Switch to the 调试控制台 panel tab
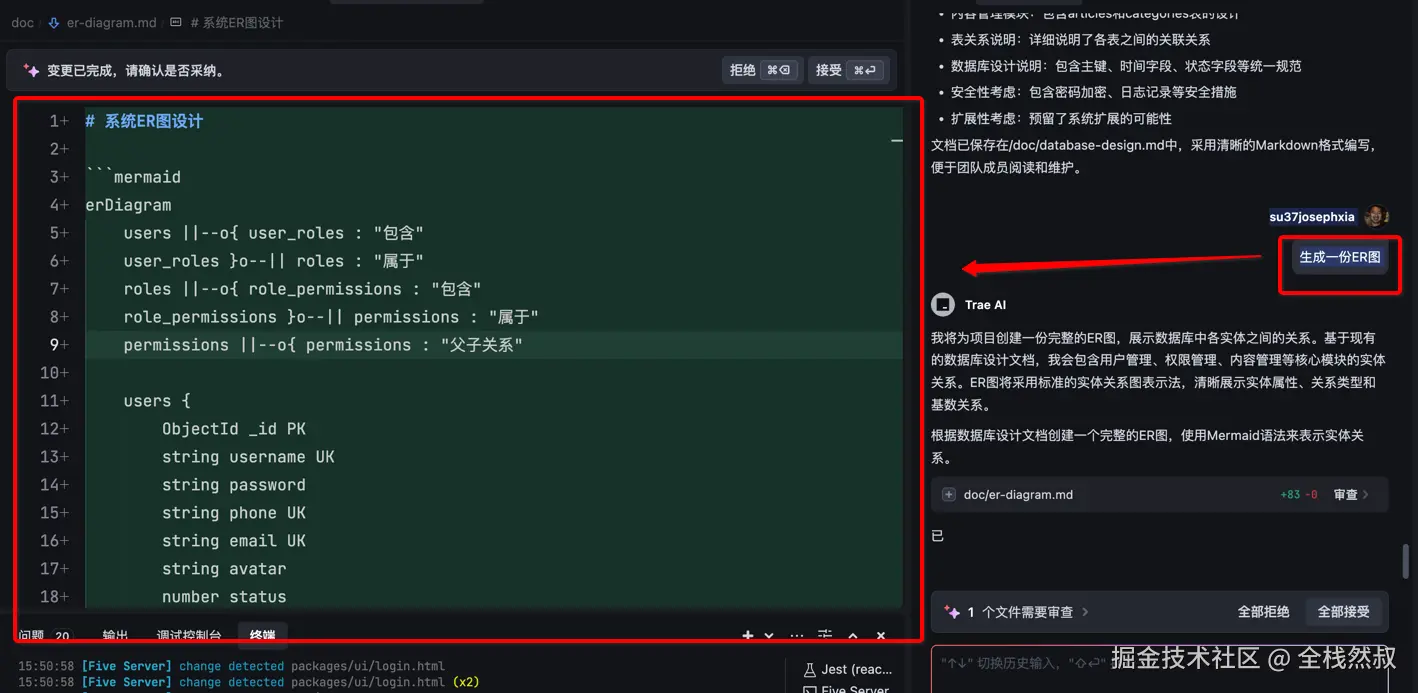 189,636
